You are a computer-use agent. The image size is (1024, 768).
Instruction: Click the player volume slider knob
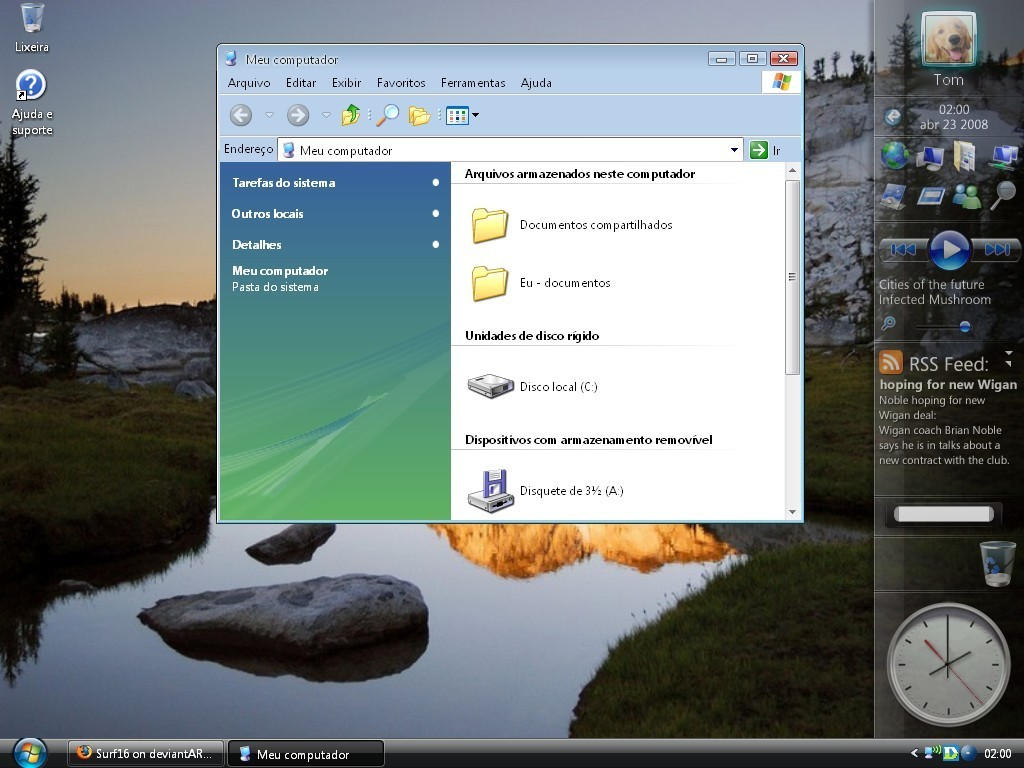965,326
